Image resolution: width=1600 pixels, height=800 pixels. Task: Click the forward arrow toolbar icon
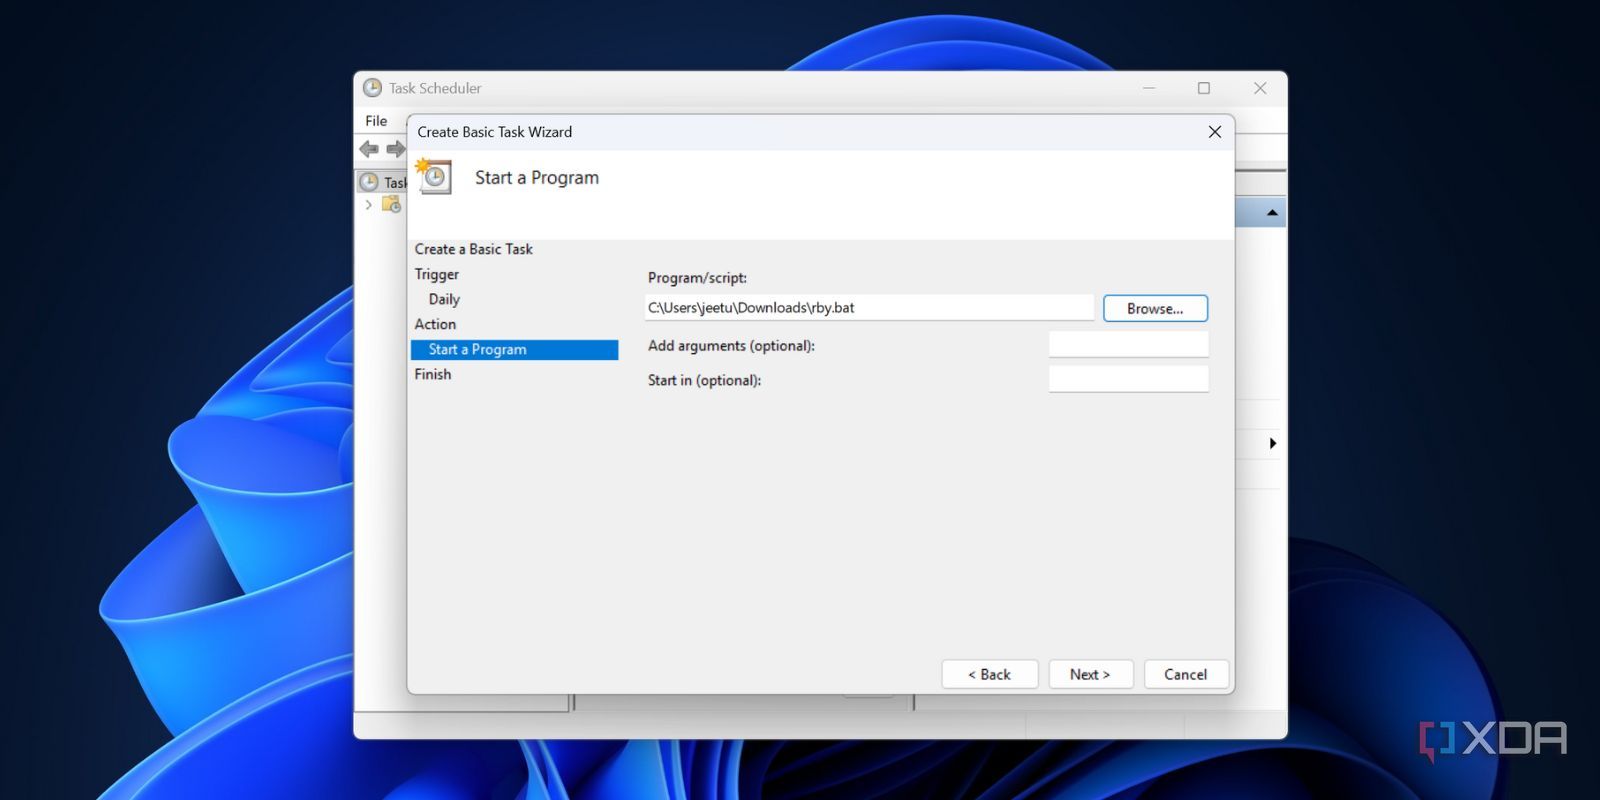[x=395, y=149]
